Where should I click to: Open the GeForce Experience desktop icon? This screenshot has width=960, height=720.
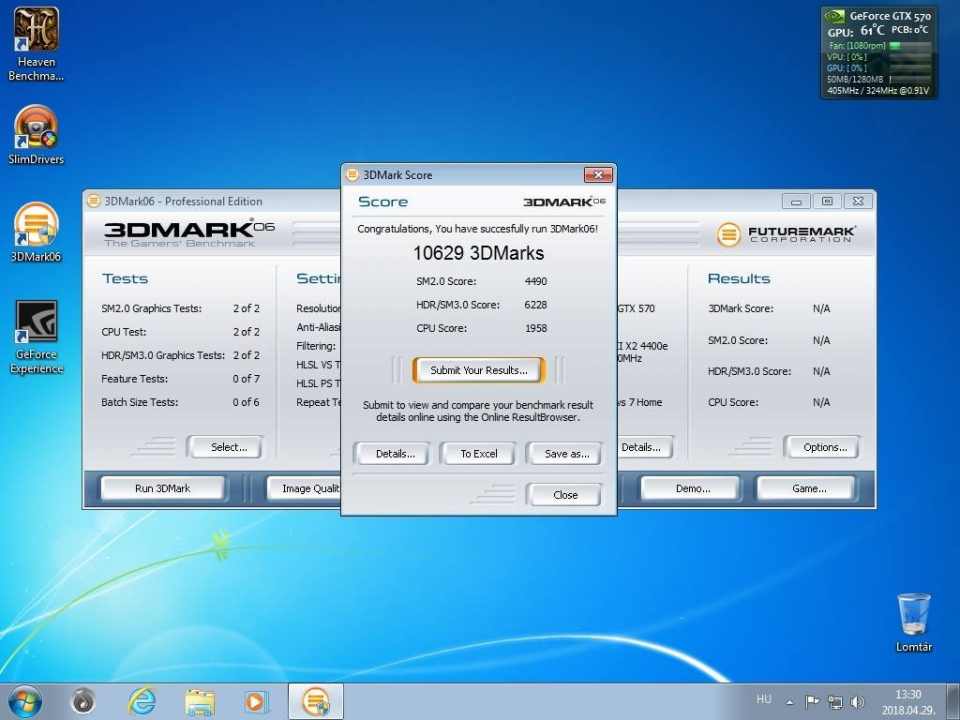coord(36,337)
